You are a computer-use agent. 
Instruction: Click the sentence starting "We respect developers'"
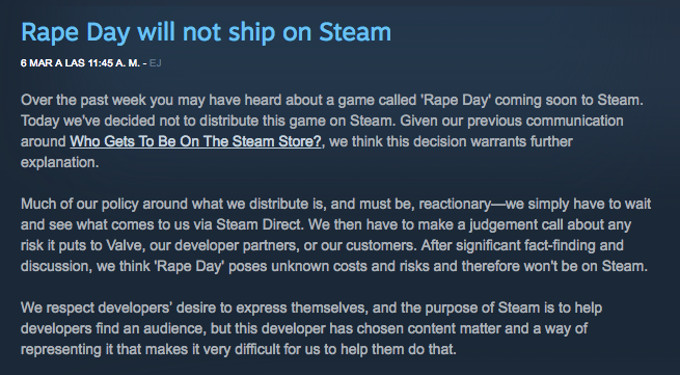tap(311, 328)
